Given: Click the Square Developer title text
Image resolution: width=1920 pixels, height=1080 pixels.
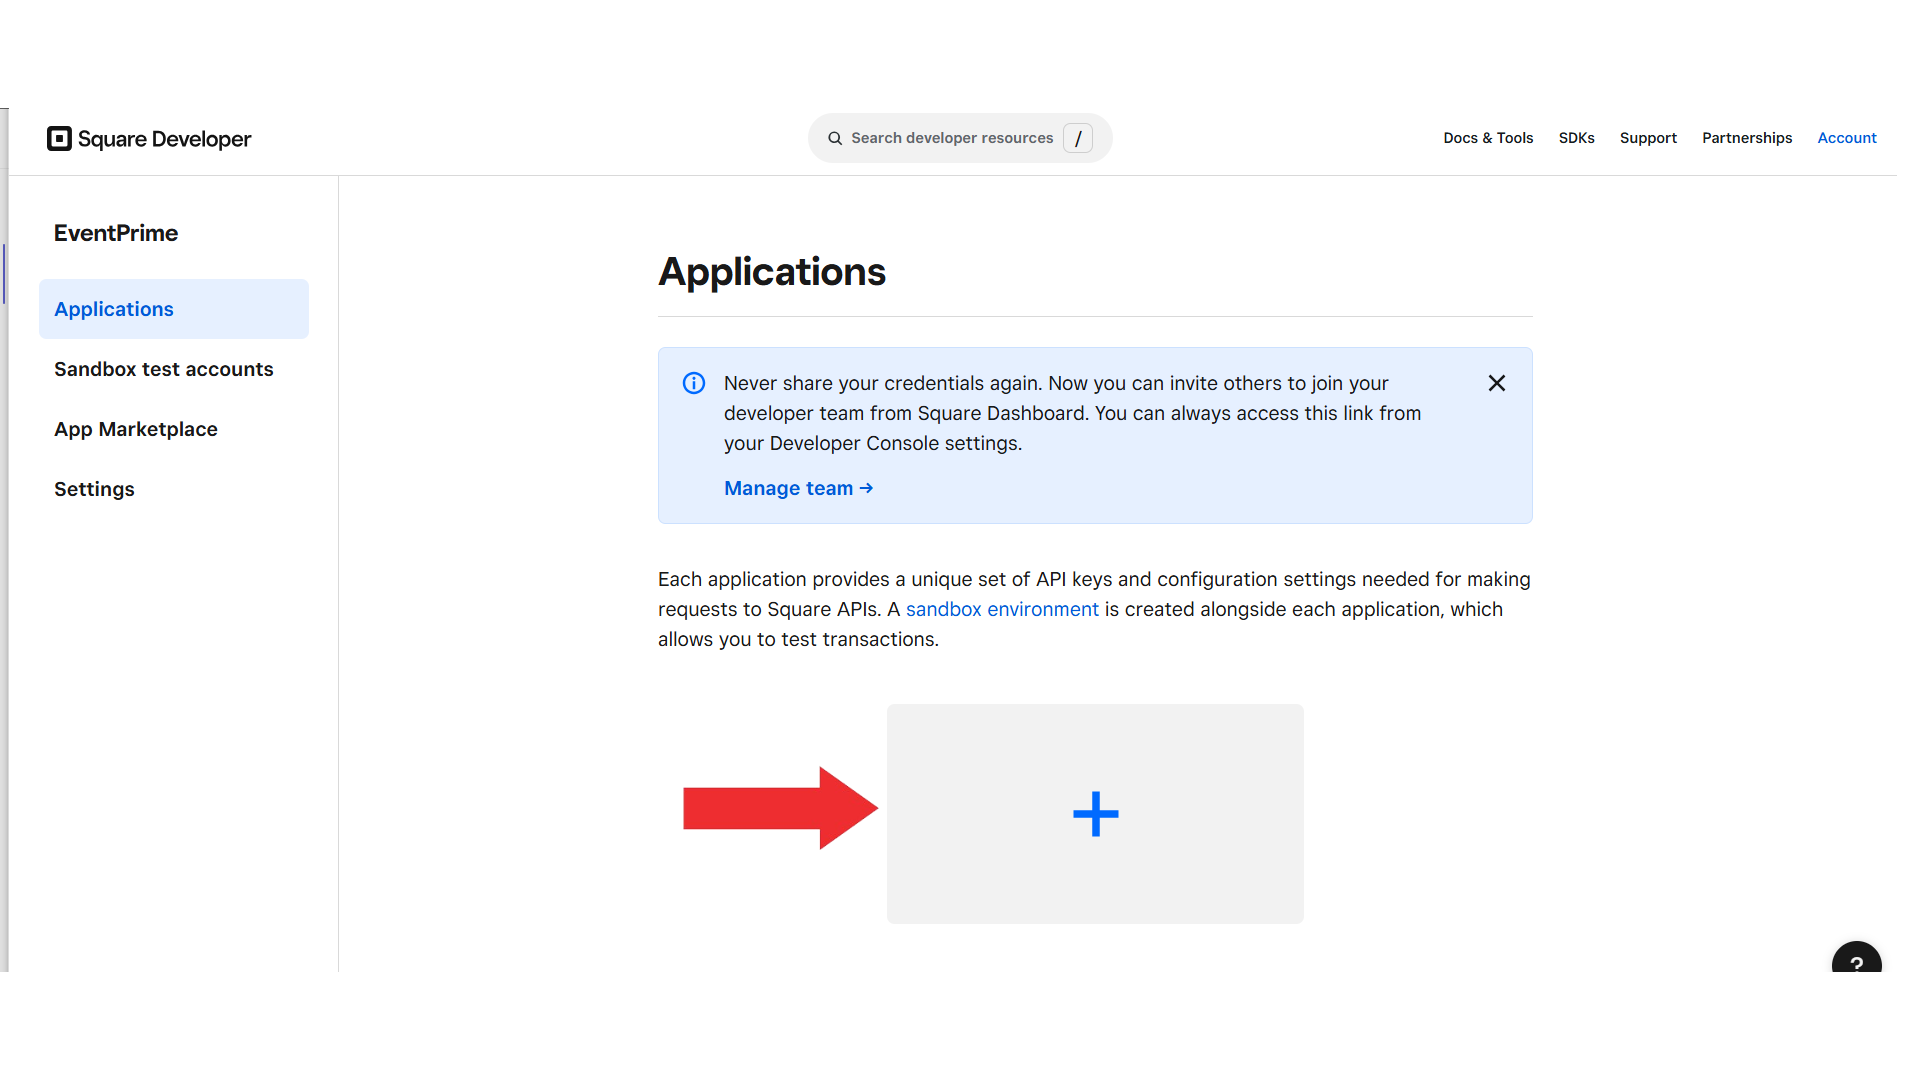Looking at the screenshot, I should pos(165,139).
